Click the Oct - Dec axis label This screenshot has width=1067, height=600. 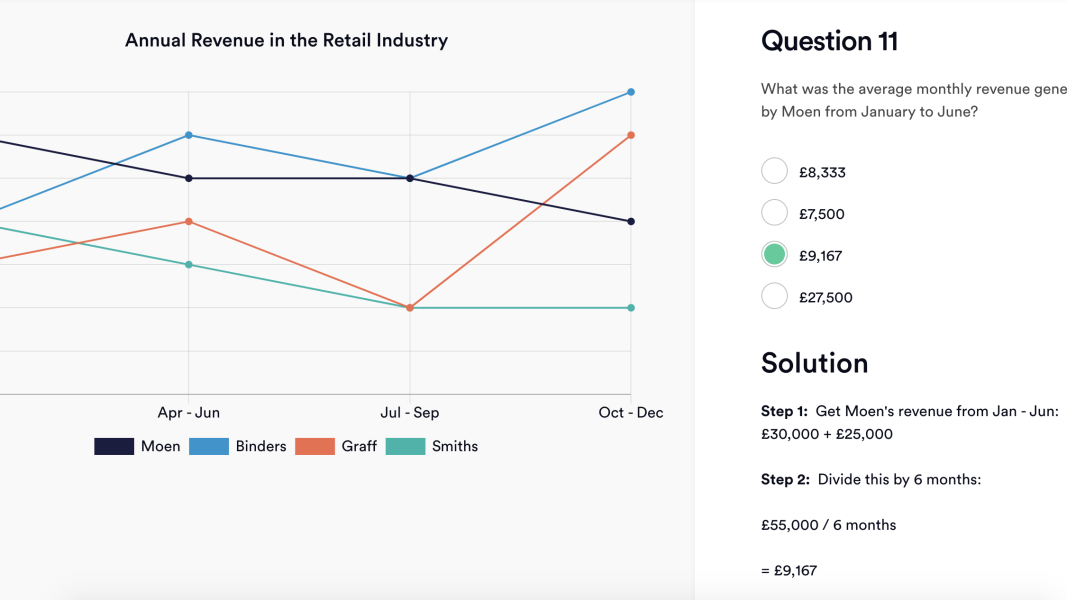point(631,412)
